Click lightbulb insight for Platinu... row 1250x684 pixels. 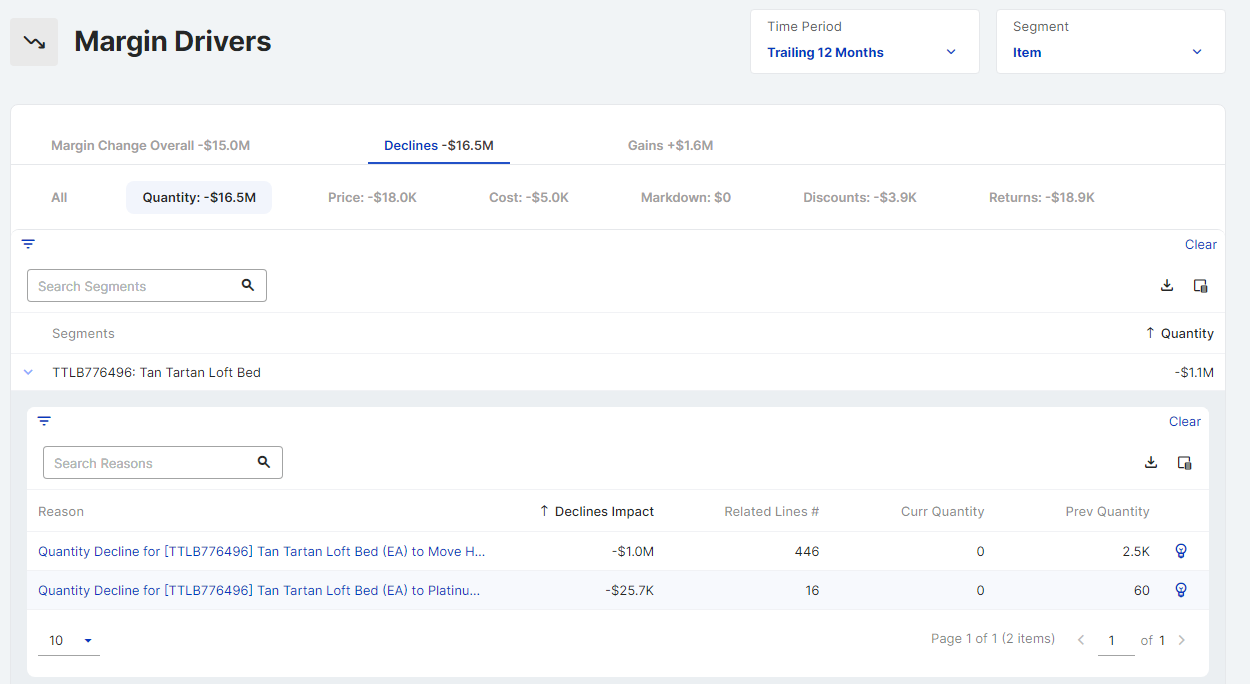pyautogui.click(x=1180, y=590)
